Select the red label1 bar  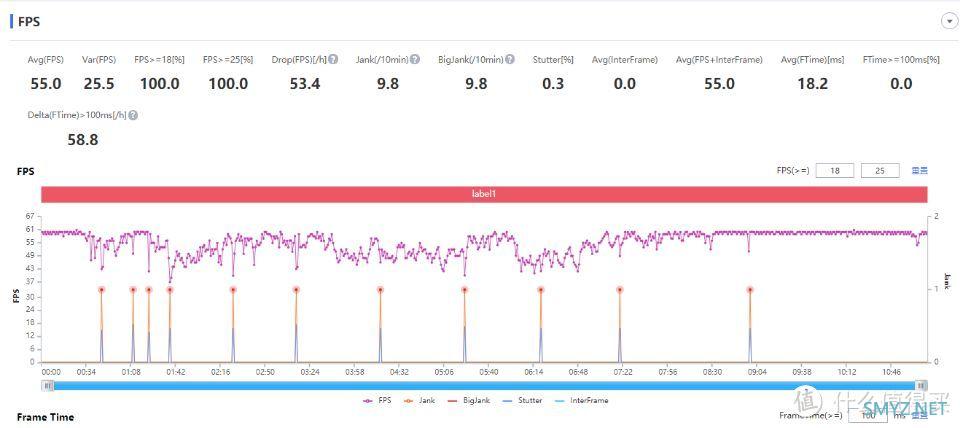click(484, 193)
